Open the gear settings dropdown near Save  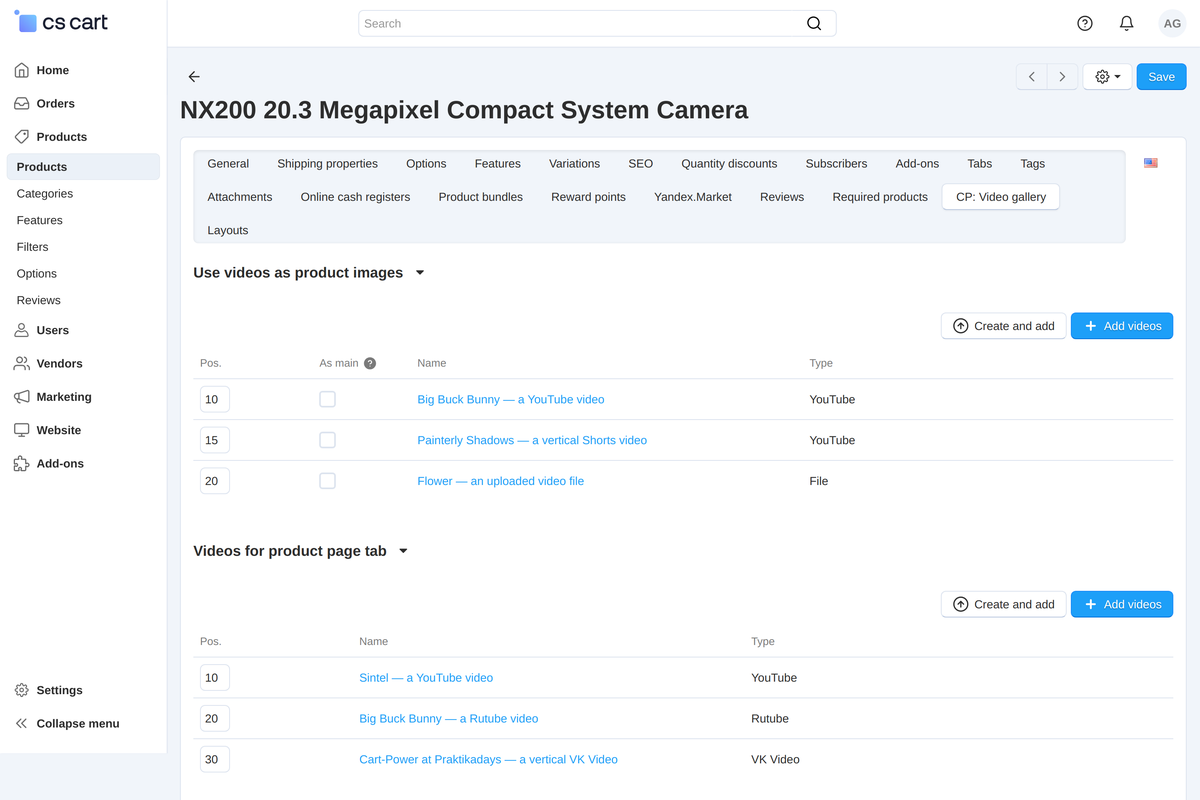pos(1107,77)
